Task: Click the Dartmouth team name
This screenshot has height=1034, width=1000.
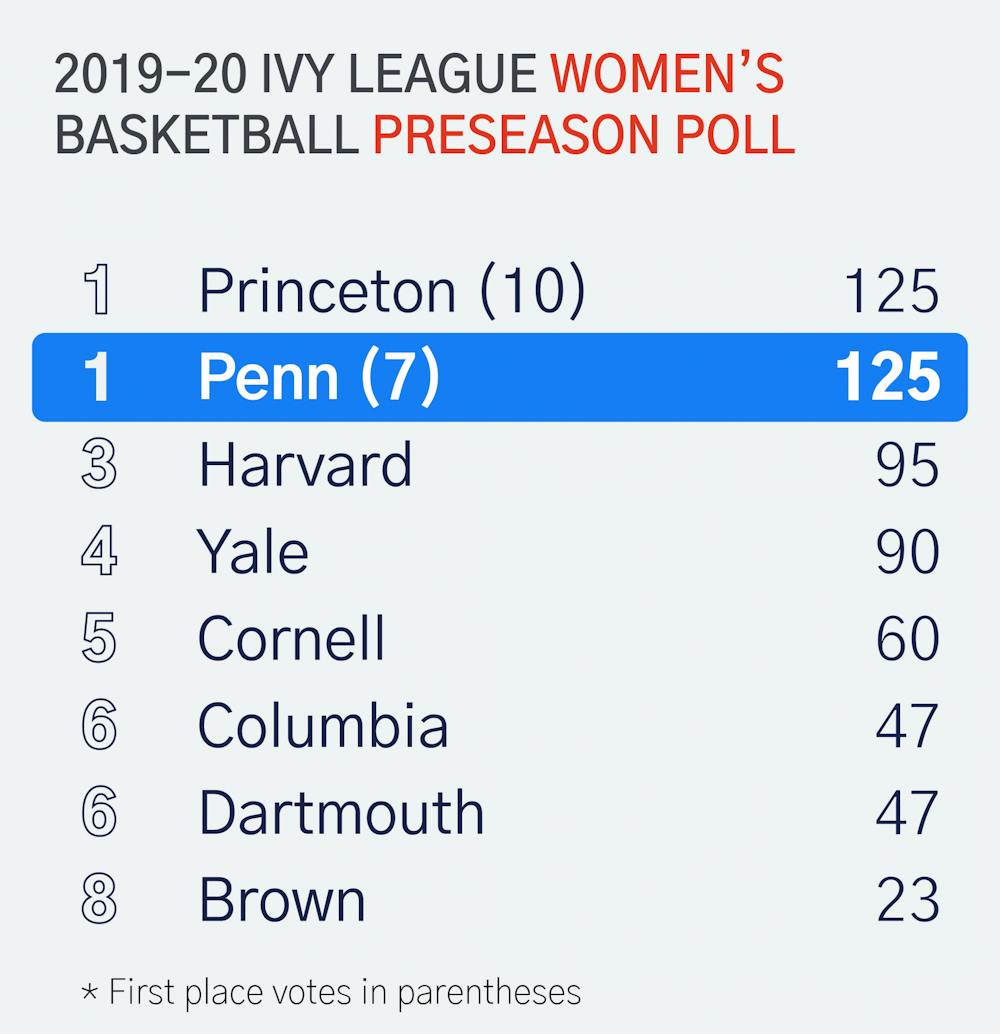Action: (x=340, y=812)
